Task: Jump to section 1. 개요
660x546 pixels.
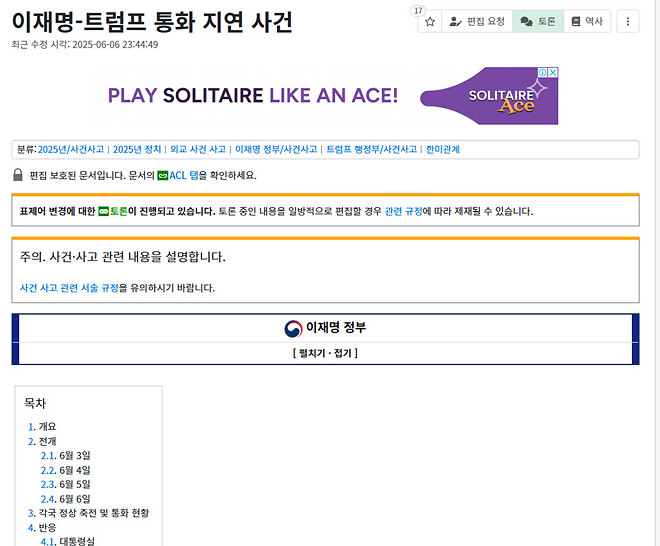Action: pyautogui.click(x=42, y=426)
